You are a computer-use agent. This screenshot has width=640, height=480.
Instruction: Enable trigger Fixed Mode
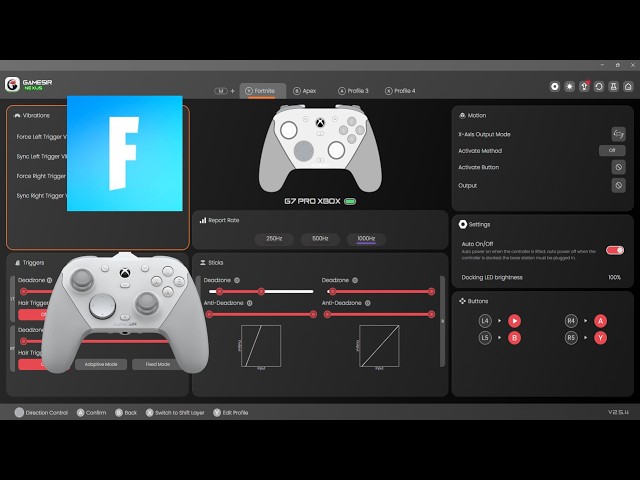[x=158, y=364]
